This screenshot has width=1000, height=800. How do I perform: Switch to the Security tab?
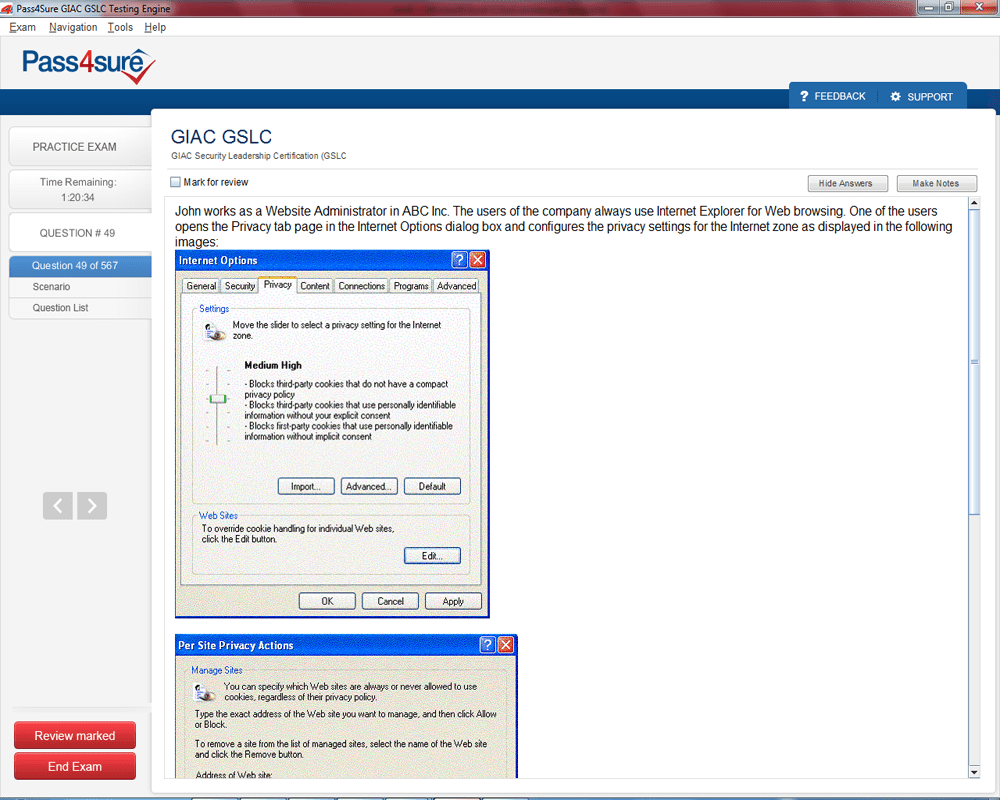240,286
